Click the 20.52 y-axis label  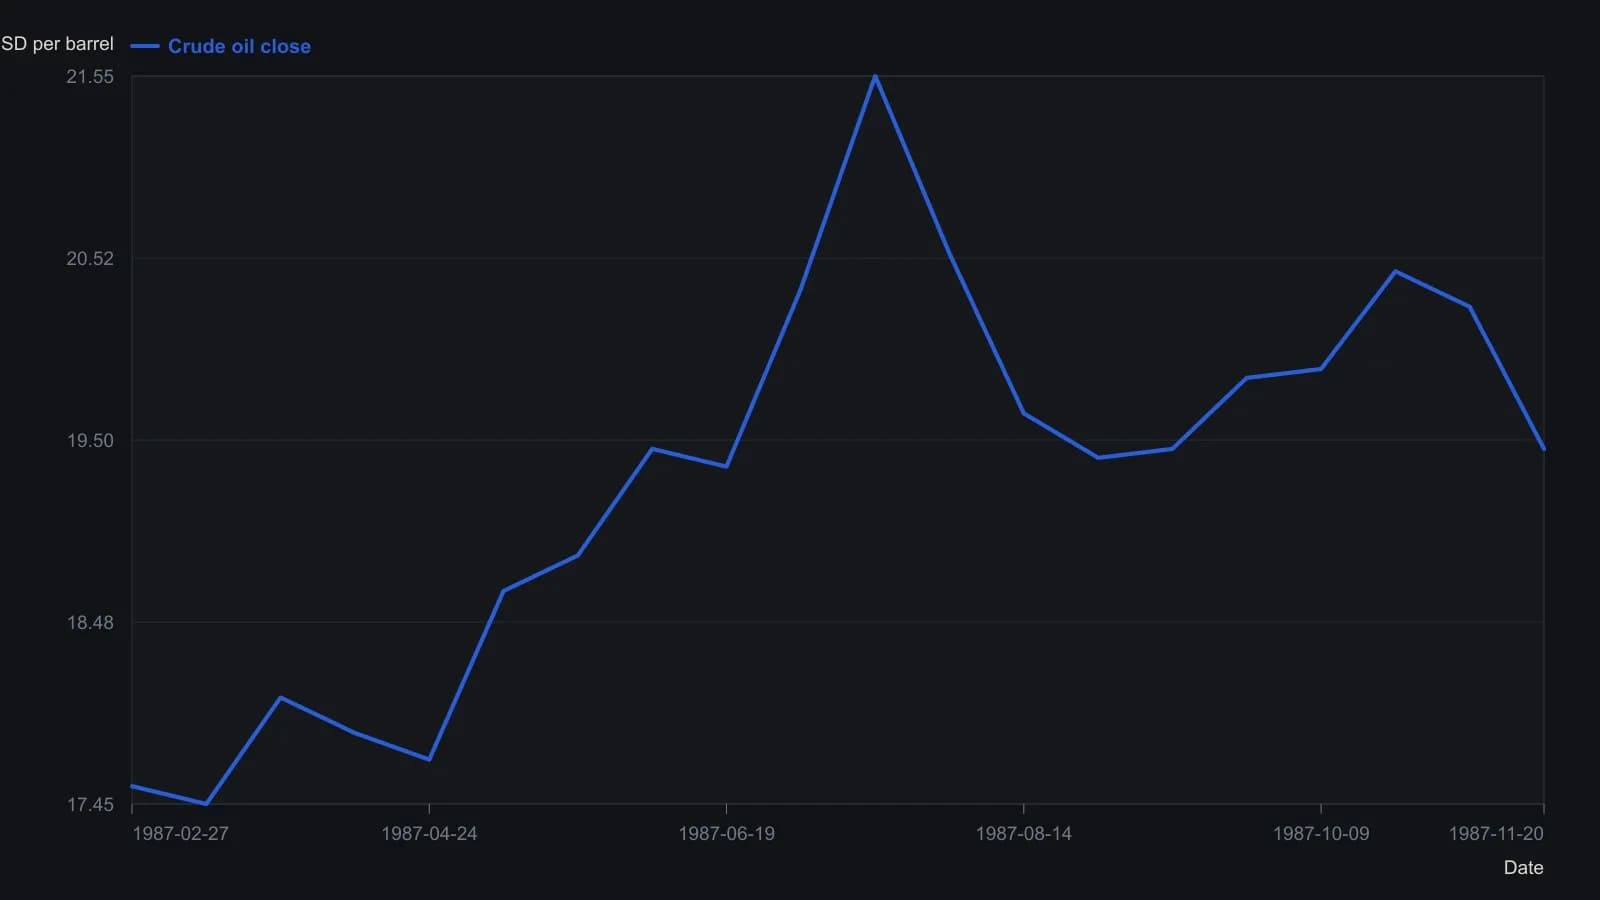point(90,259)
